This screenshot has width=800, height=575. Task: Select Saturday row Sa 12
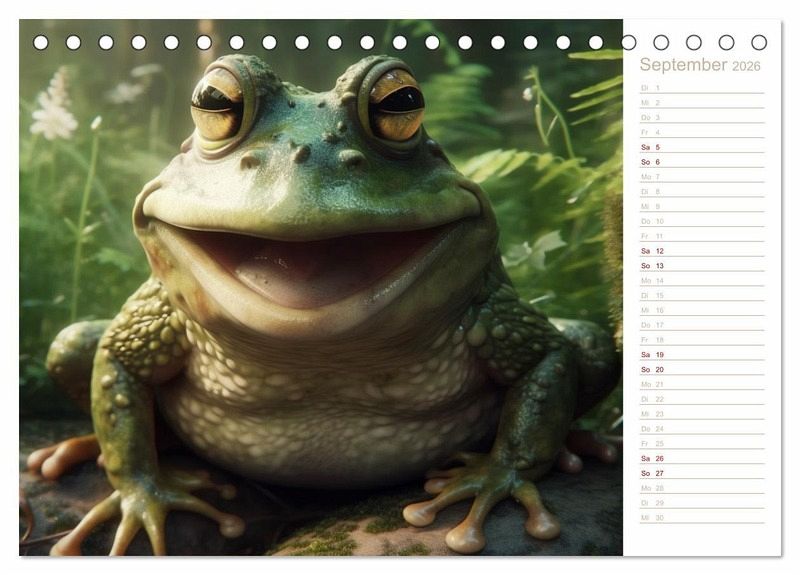(702, 251)
